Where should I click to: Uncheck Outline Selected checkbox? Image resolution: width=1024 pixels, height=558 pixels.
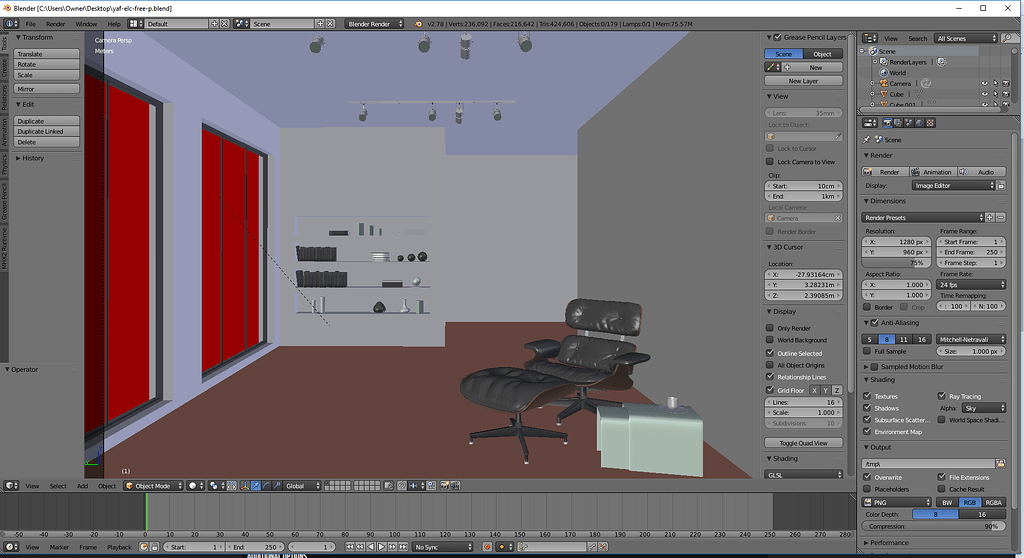(770, 353)
